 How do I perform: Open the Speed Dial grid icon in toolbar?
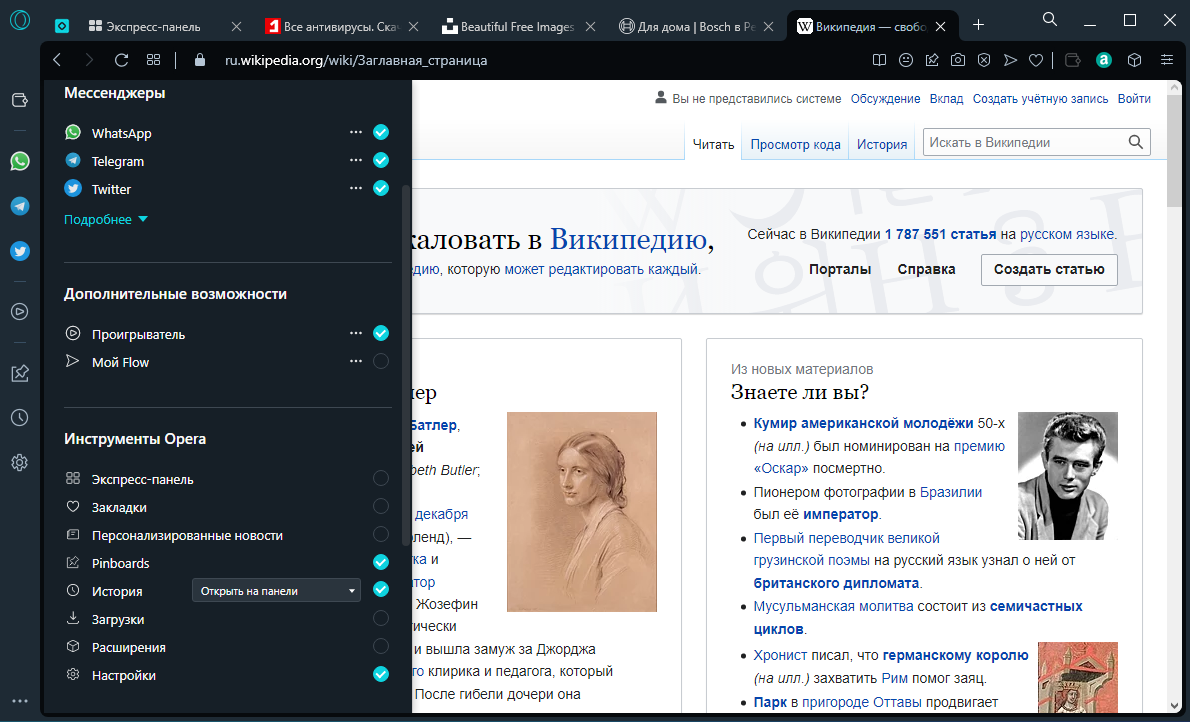[153, 60]
